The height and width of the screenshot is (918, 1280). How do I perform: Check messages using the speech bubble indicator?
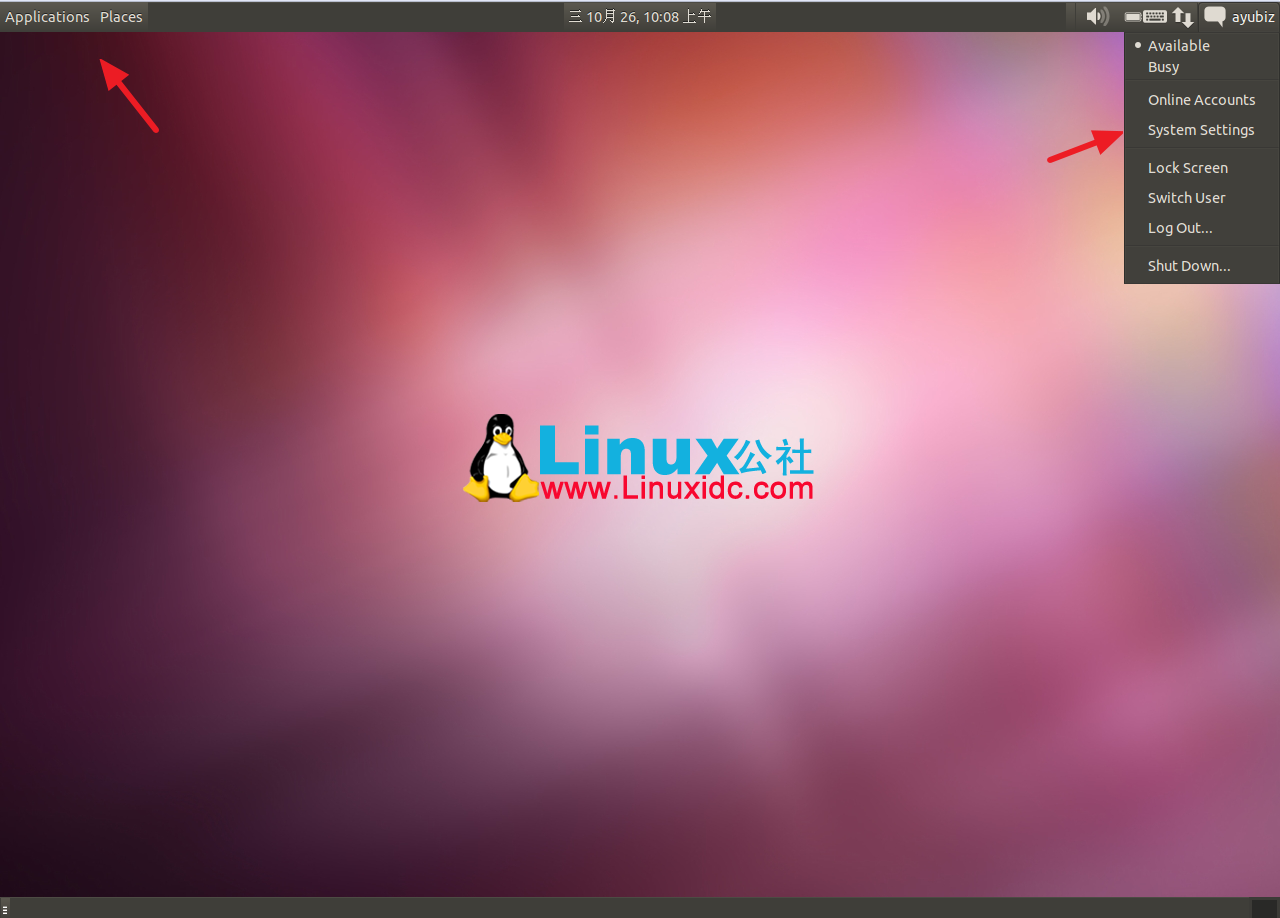[x=1214, y=16]
